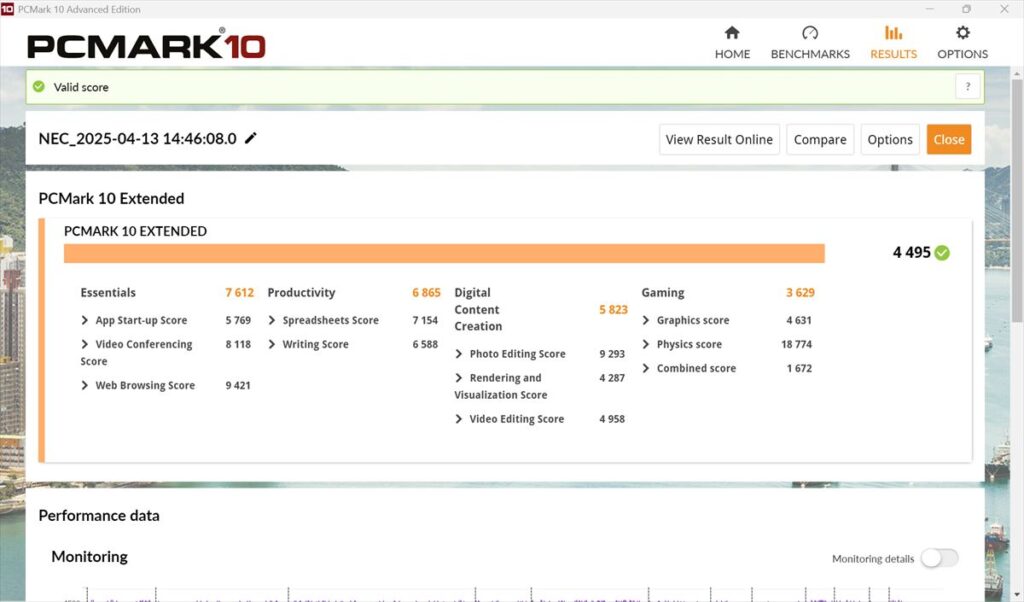Click the PCMark 10 Extended section title
1024x602 pixels.
tap(111, 198)
